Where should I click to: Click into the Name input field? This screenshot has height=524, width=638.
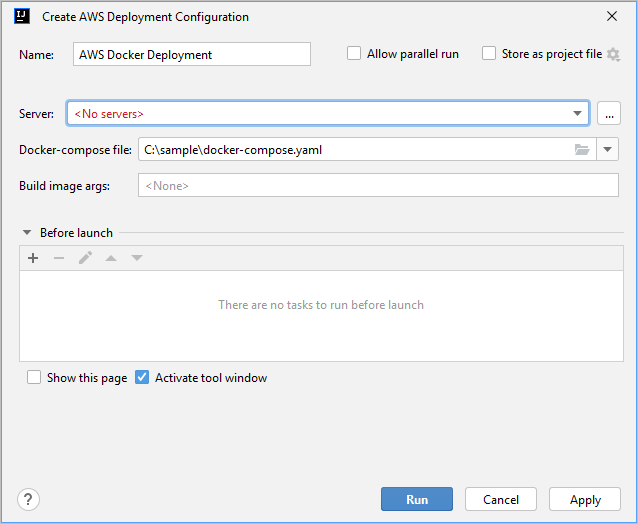click(192, 54)
